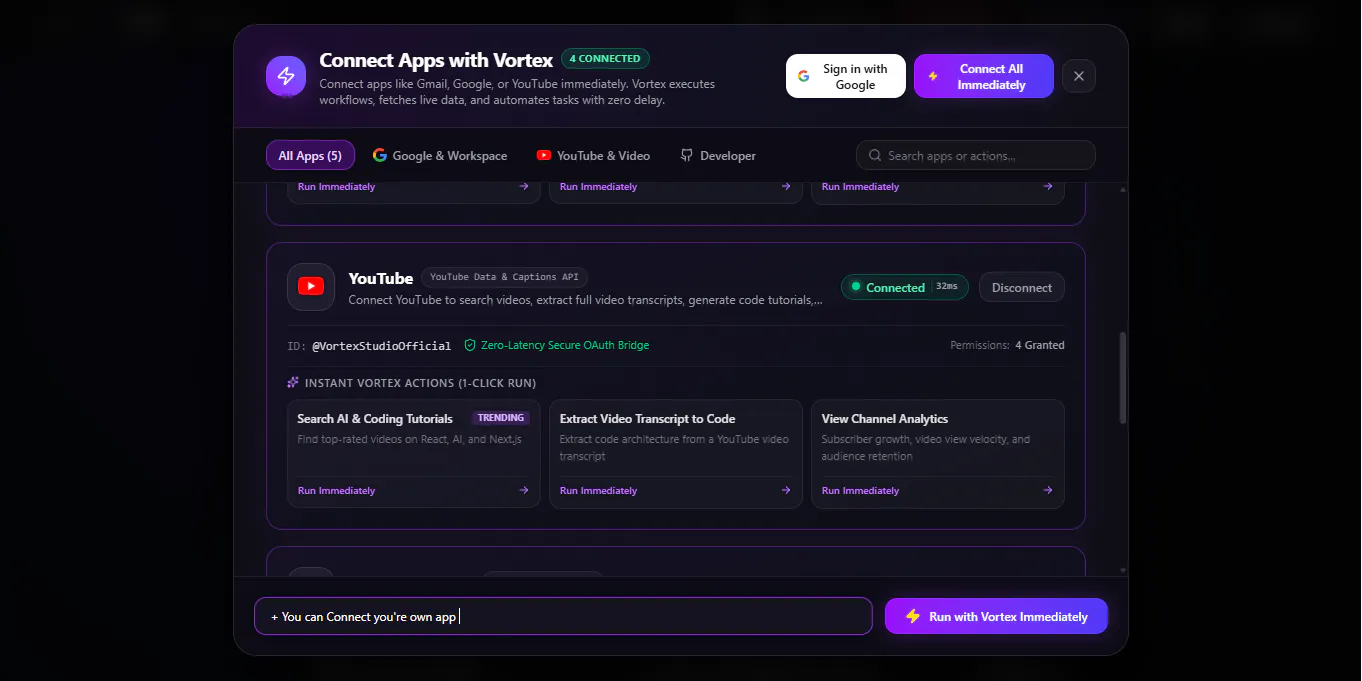1362x681 pixels.
Task: Click the search magnifier icon
Action: (875, 156)
